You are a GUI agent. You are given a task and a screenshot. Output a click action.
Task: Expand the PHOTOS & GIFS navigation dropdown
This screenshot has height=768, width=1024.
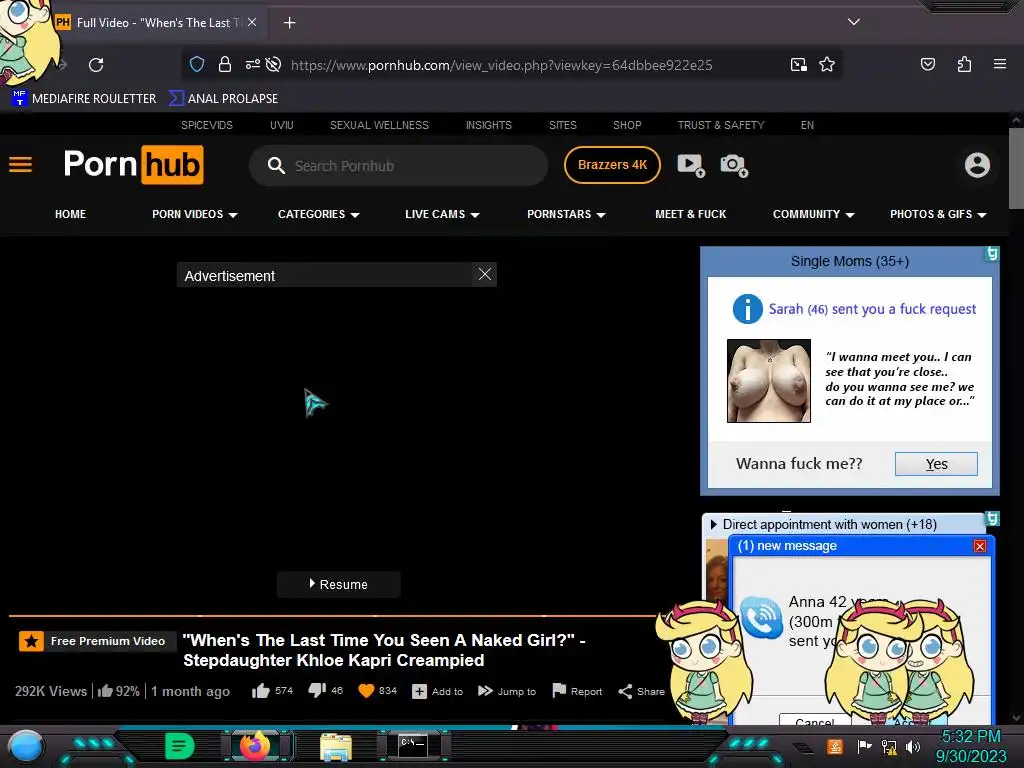938,214
